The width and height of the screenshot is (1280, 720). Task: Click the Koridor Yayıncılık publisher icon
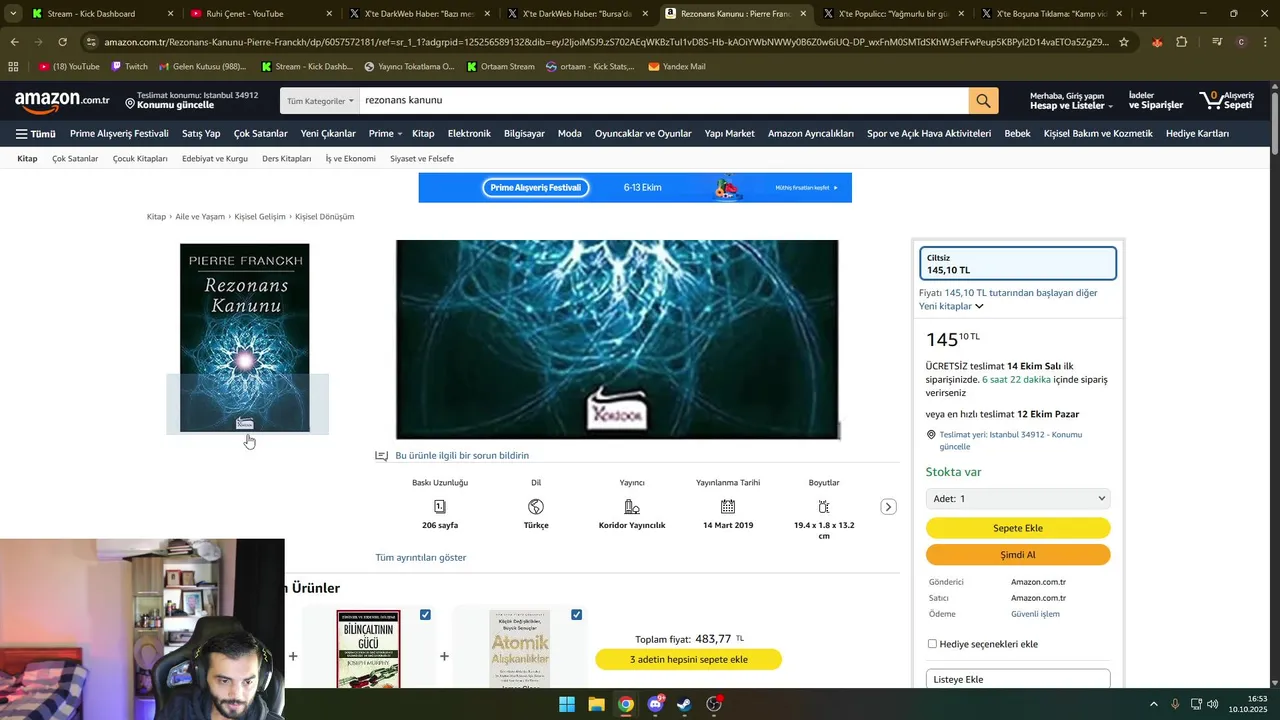(632, 507)
